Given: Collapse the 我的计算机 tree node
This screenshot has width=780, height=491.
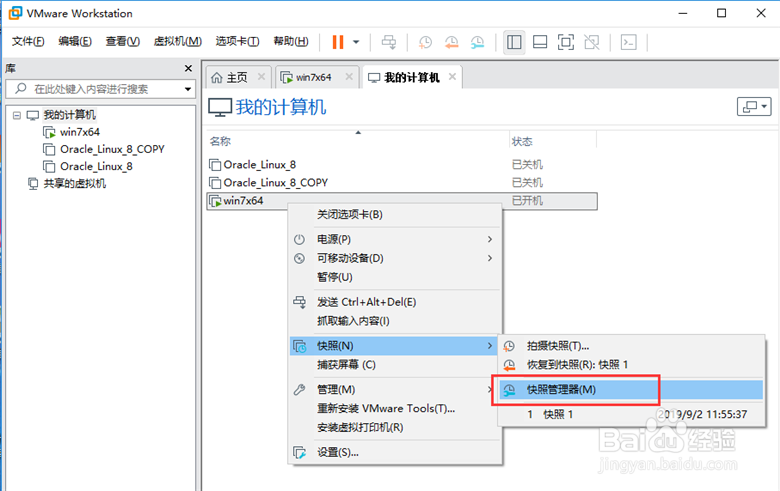Looking at the screenshot, I should coord(17,115).
